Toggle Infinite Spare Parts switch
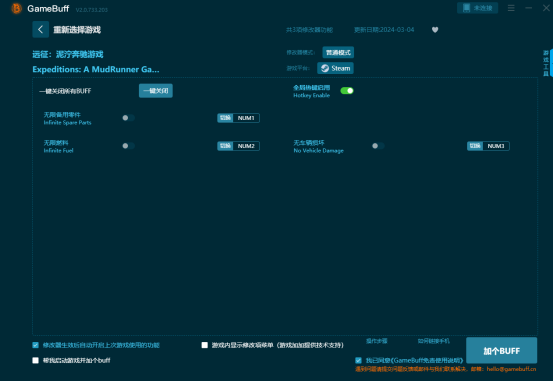This screenshot has width=553, height=382. coord(128,118)
